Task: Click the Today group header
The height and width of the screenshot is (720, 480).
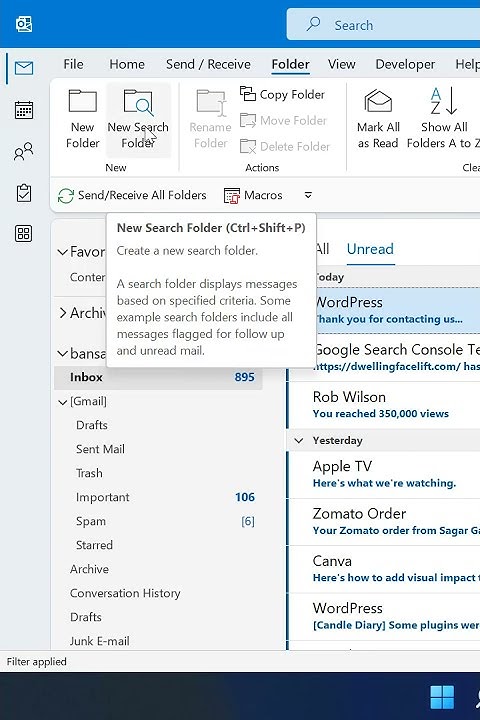Action: coord(398,277)
